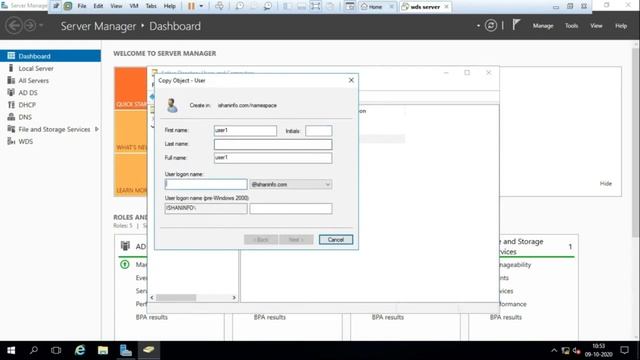Image resolution: width=640 pixels, height=360 pixels.
Task: Click the taskbar search icon
Action: coord(34,350)
